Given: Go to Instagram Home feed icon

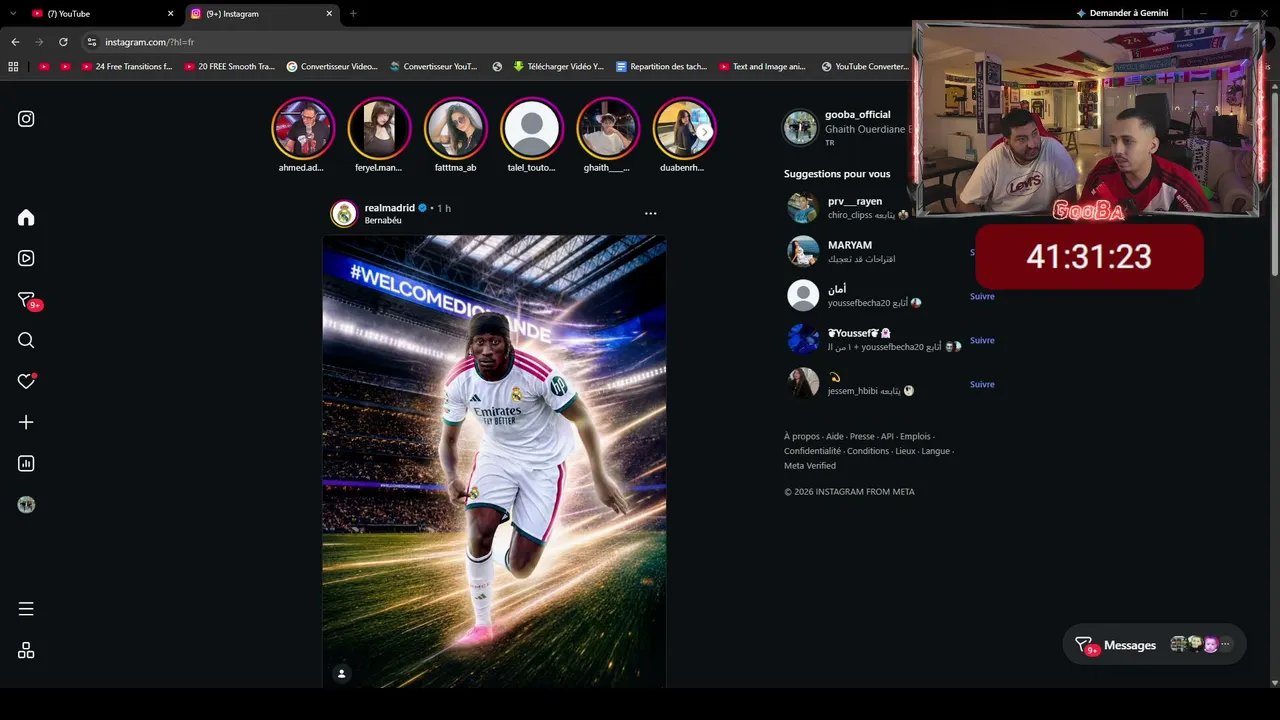Looking at the screenshot, I should click(26, 218).
